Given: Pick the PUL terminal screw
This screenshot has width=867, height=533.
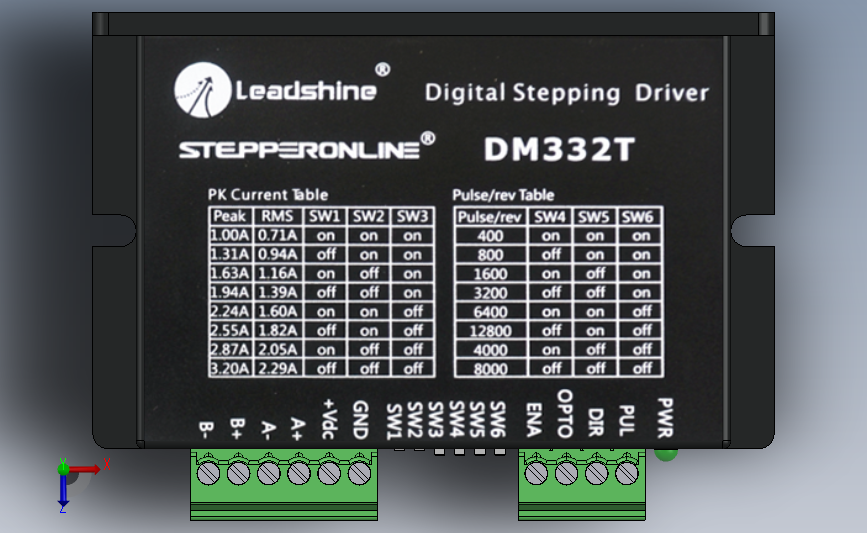Looking at the screenshot, I should pos(626,473).
